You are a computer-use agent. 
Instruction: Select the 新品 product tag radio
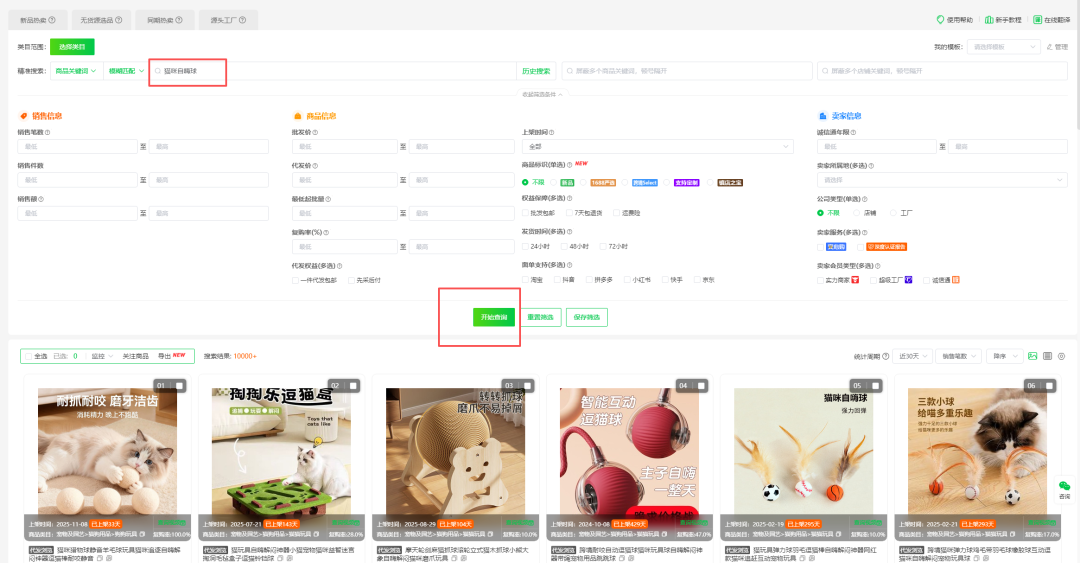[554, 183]
